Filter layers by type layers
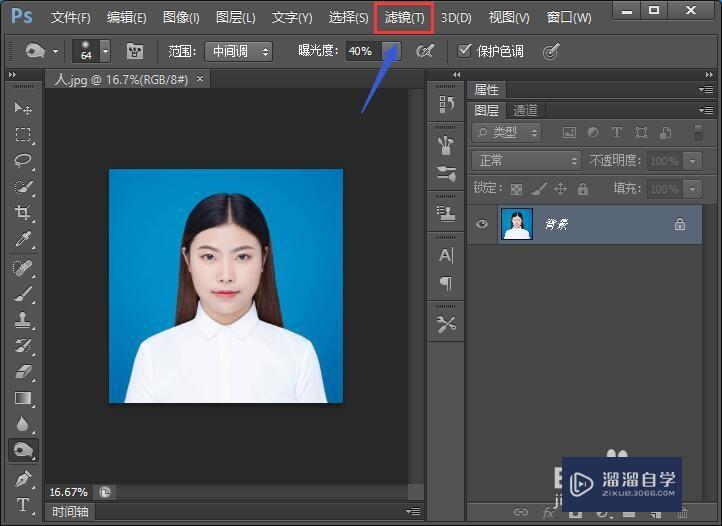Screen dimensions: 722x526 [x=617, y=133]
